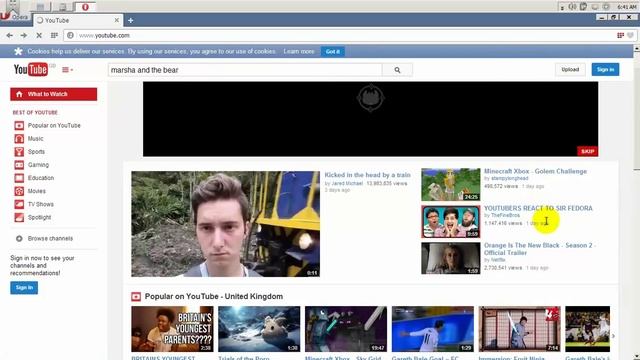Click the Youtubers React thumbnail
The image size is (640, 360).
coord(451,221)
